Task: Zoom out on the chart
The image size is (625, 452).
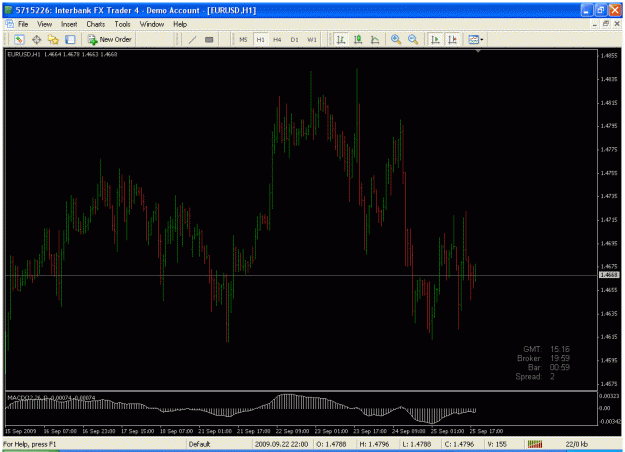Action: coord(413,39)
